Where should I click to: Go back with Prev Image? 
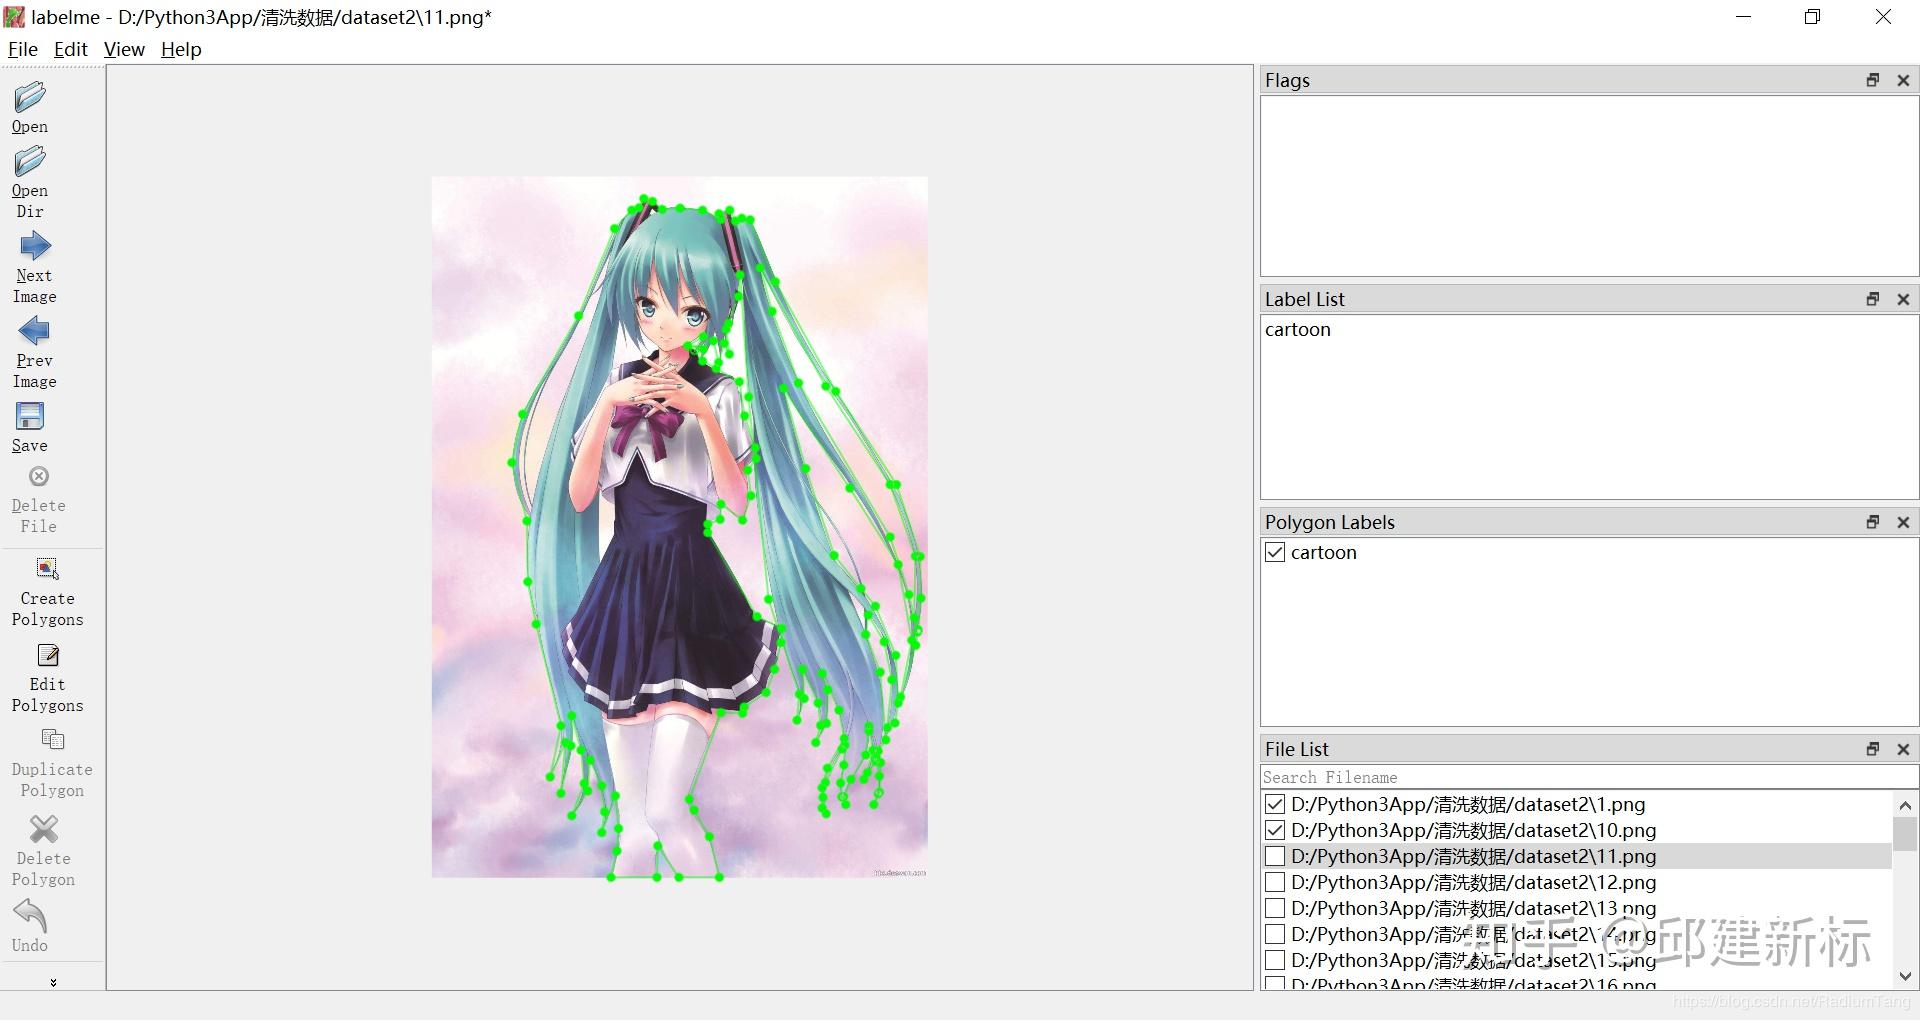tap(35, 331)
